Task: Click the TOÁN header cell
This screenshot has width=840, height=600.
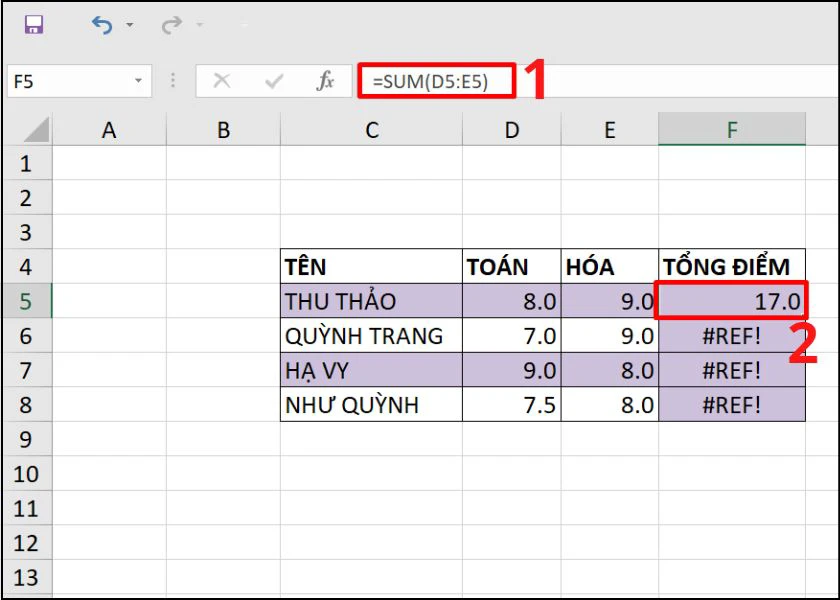Action: [512, 266]
